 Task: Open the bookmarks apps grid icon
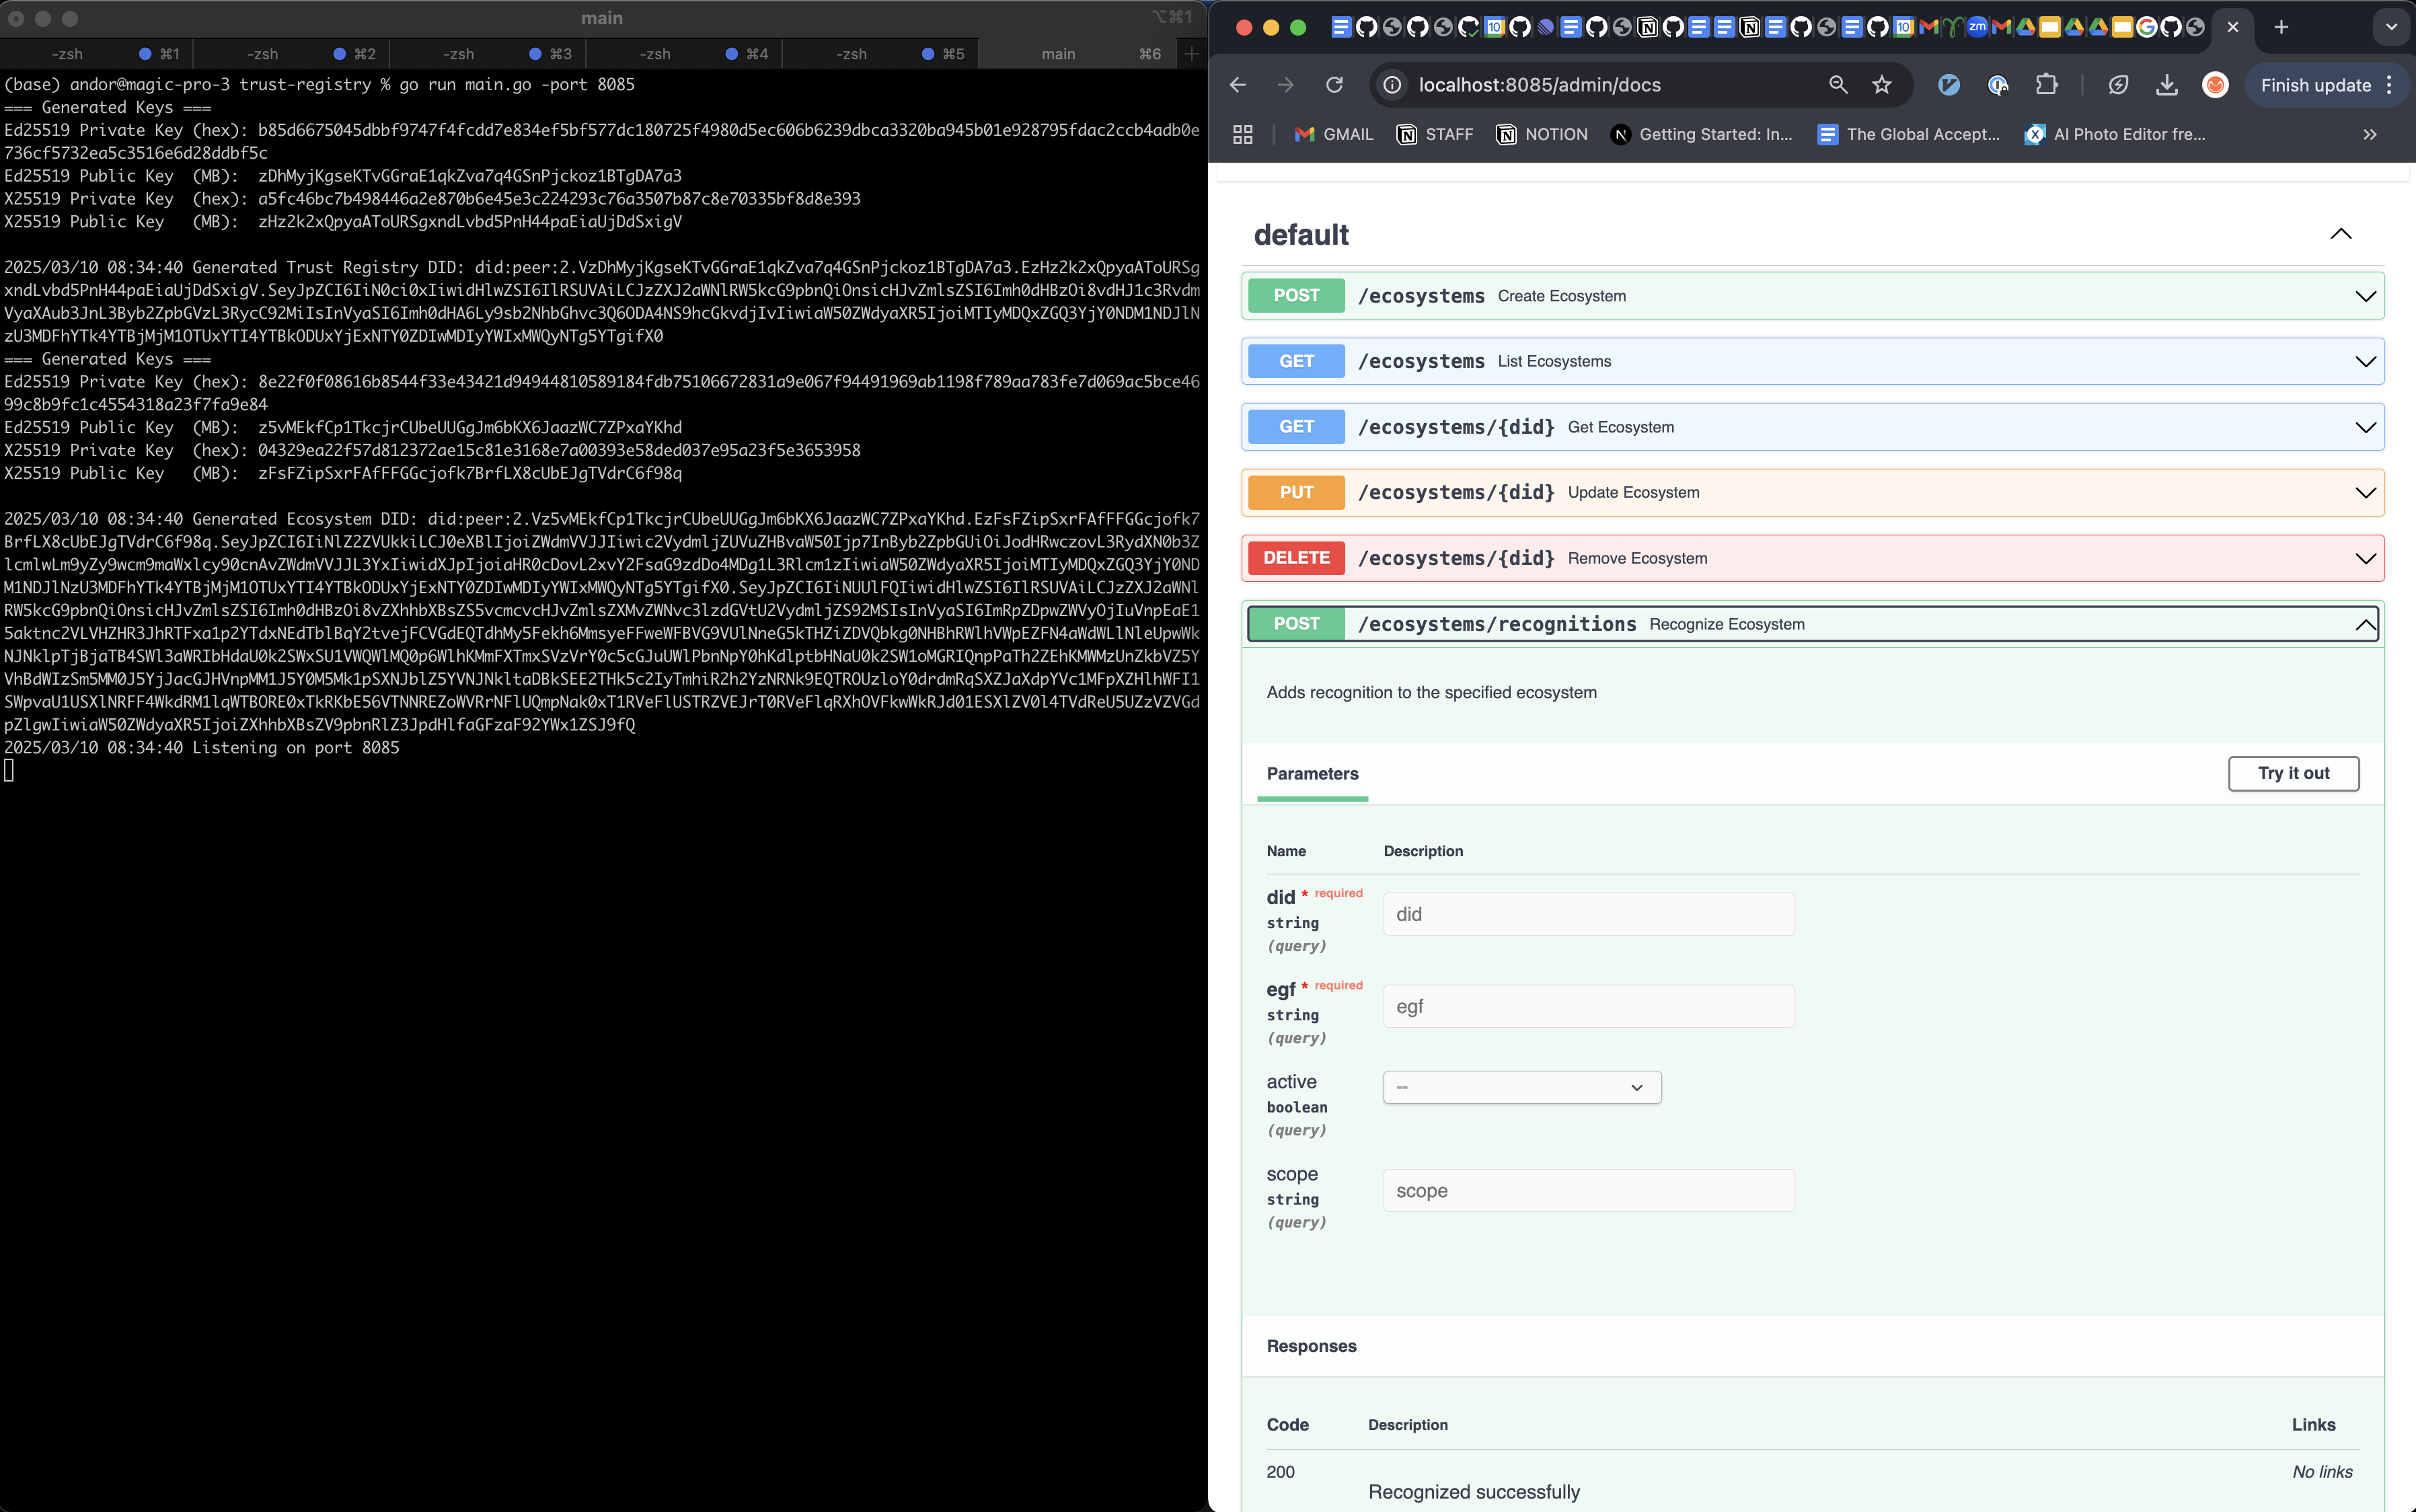[x=1243, y=134]
